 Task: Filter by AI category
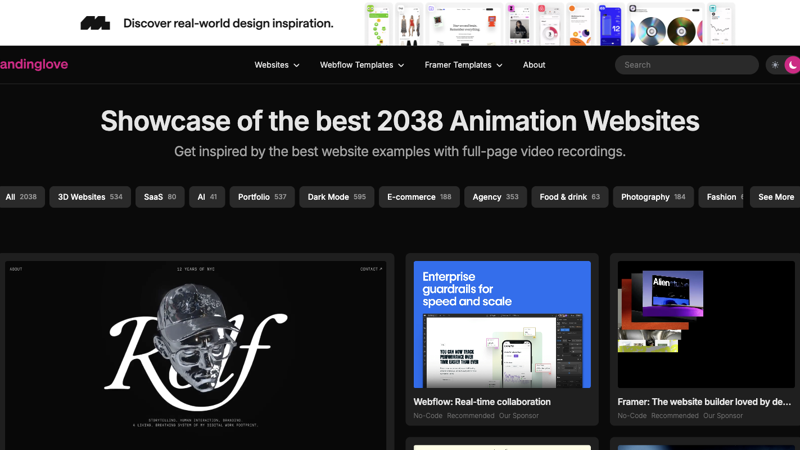tap(207, 197)
